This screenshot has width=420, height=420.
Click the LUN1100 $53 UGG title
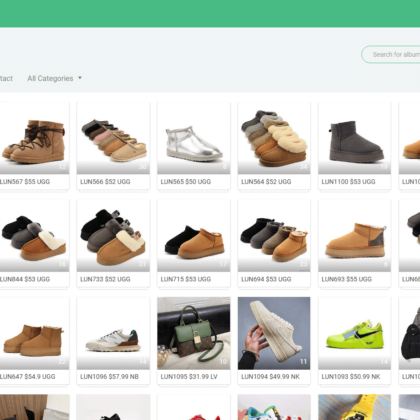(348, 182)
